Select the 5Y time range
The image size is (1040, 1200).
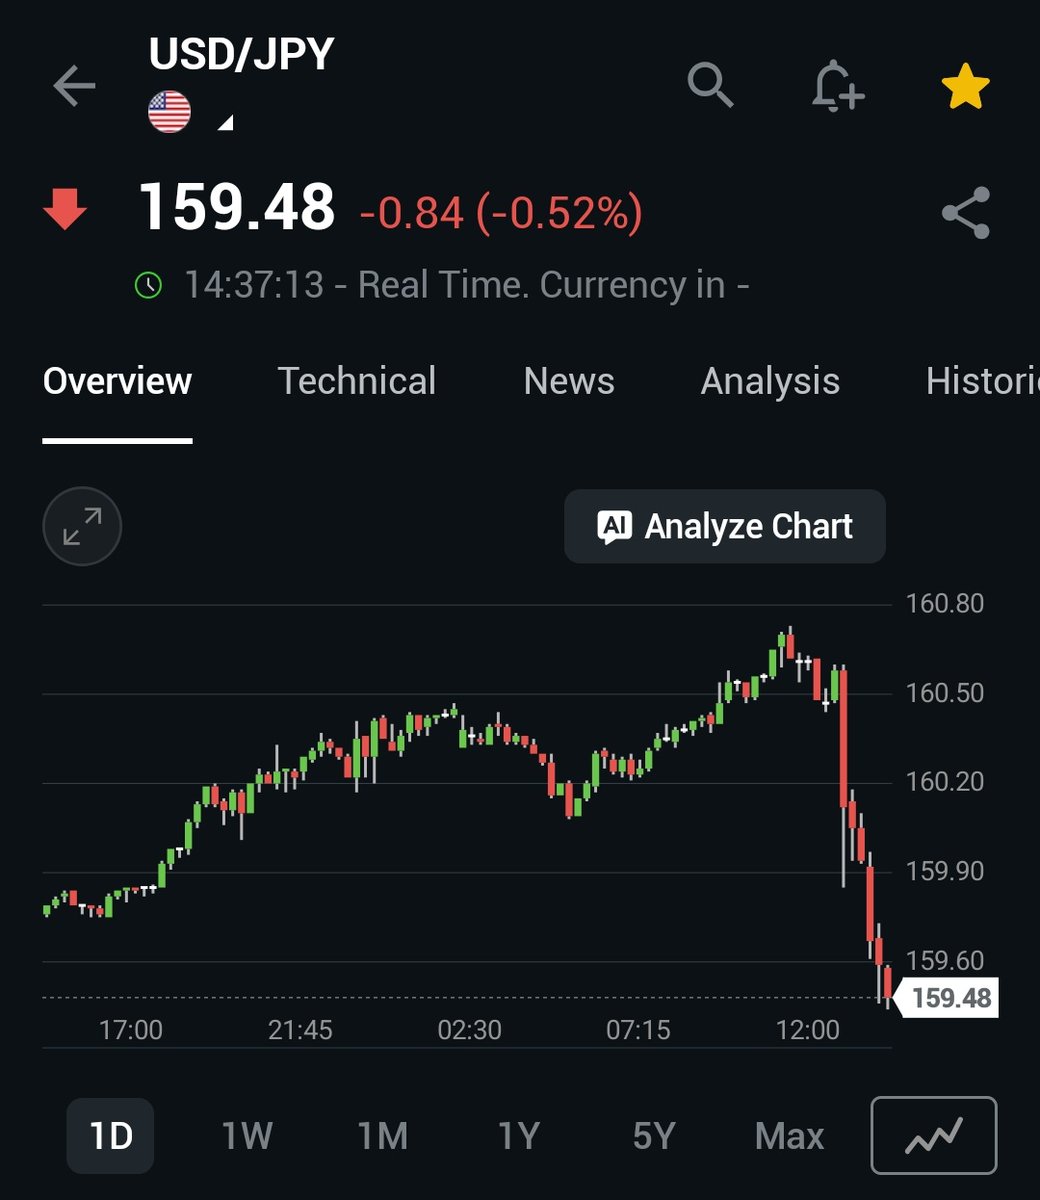tap(654, 1136)
